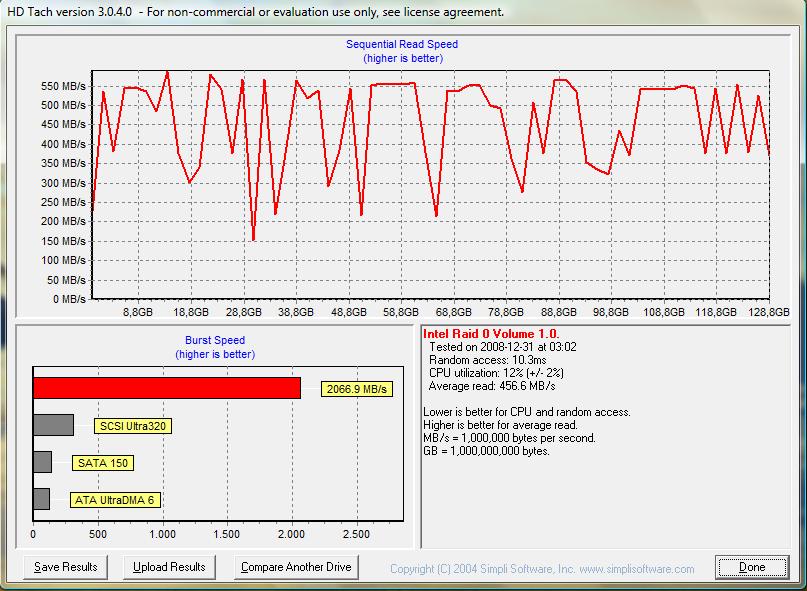The image size is (807, 591).
Task: Click the Save Results button
Action: (x=65, y=567)
